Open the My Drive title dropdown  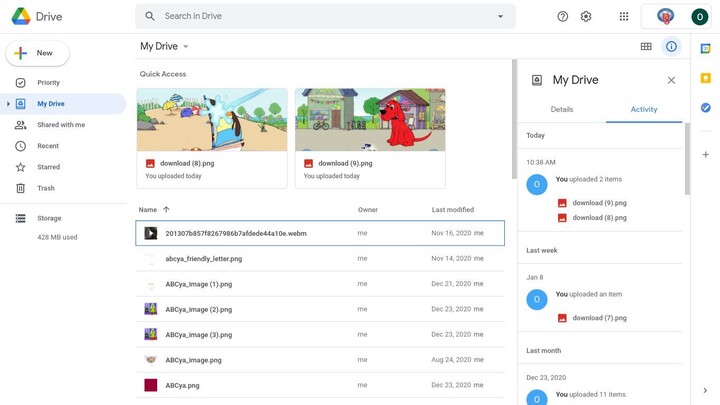185,47
